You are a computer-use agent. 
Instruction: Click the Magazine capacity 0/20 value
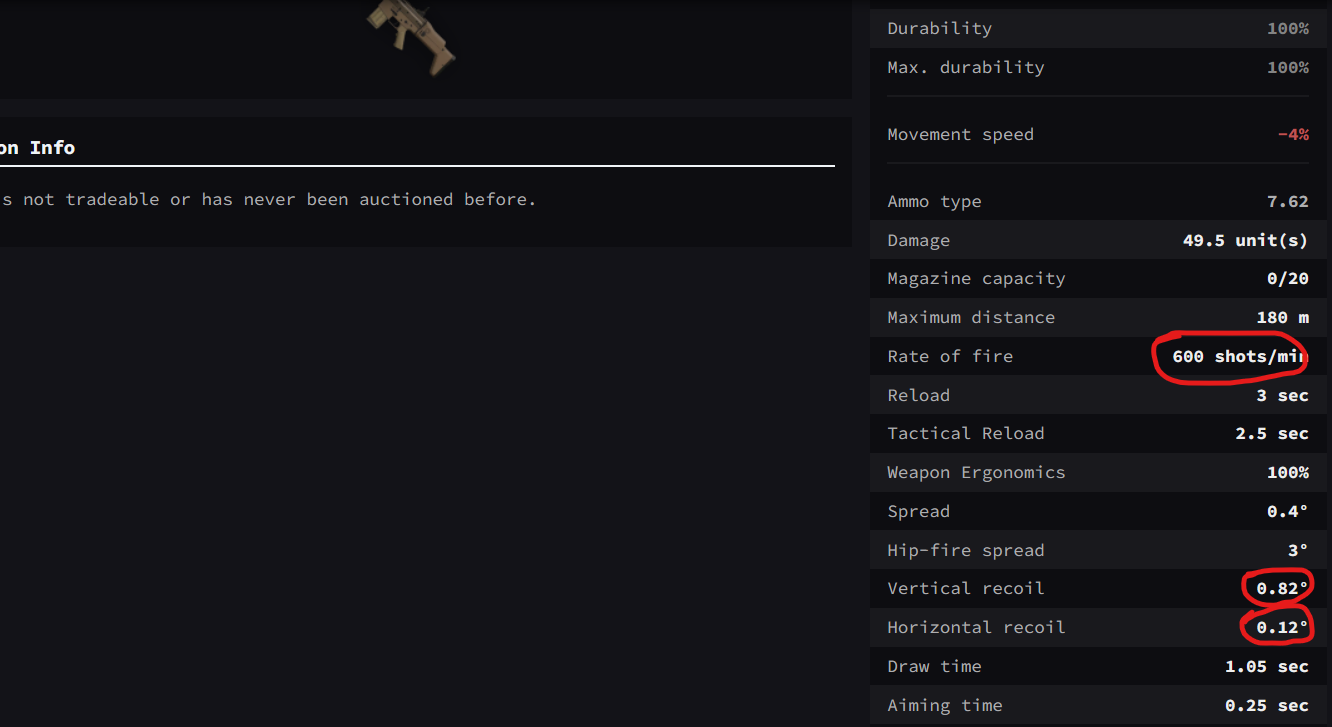[x=1287, y=279]
